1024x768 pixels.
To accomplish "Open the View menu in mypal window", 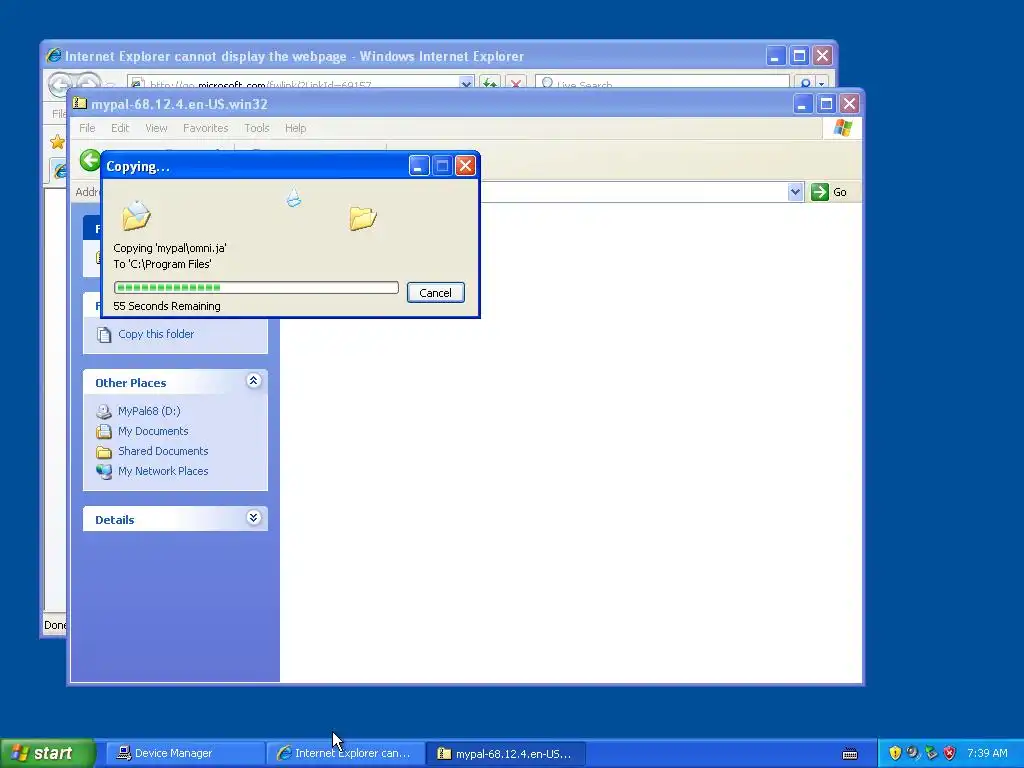I will (x=156, y=128).
